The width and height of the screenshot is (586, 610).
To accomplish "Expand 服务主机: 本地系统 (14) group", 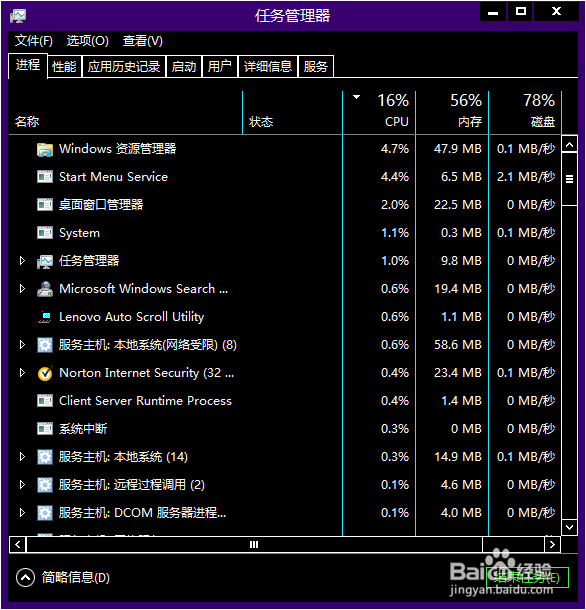I will click(22, 457).
